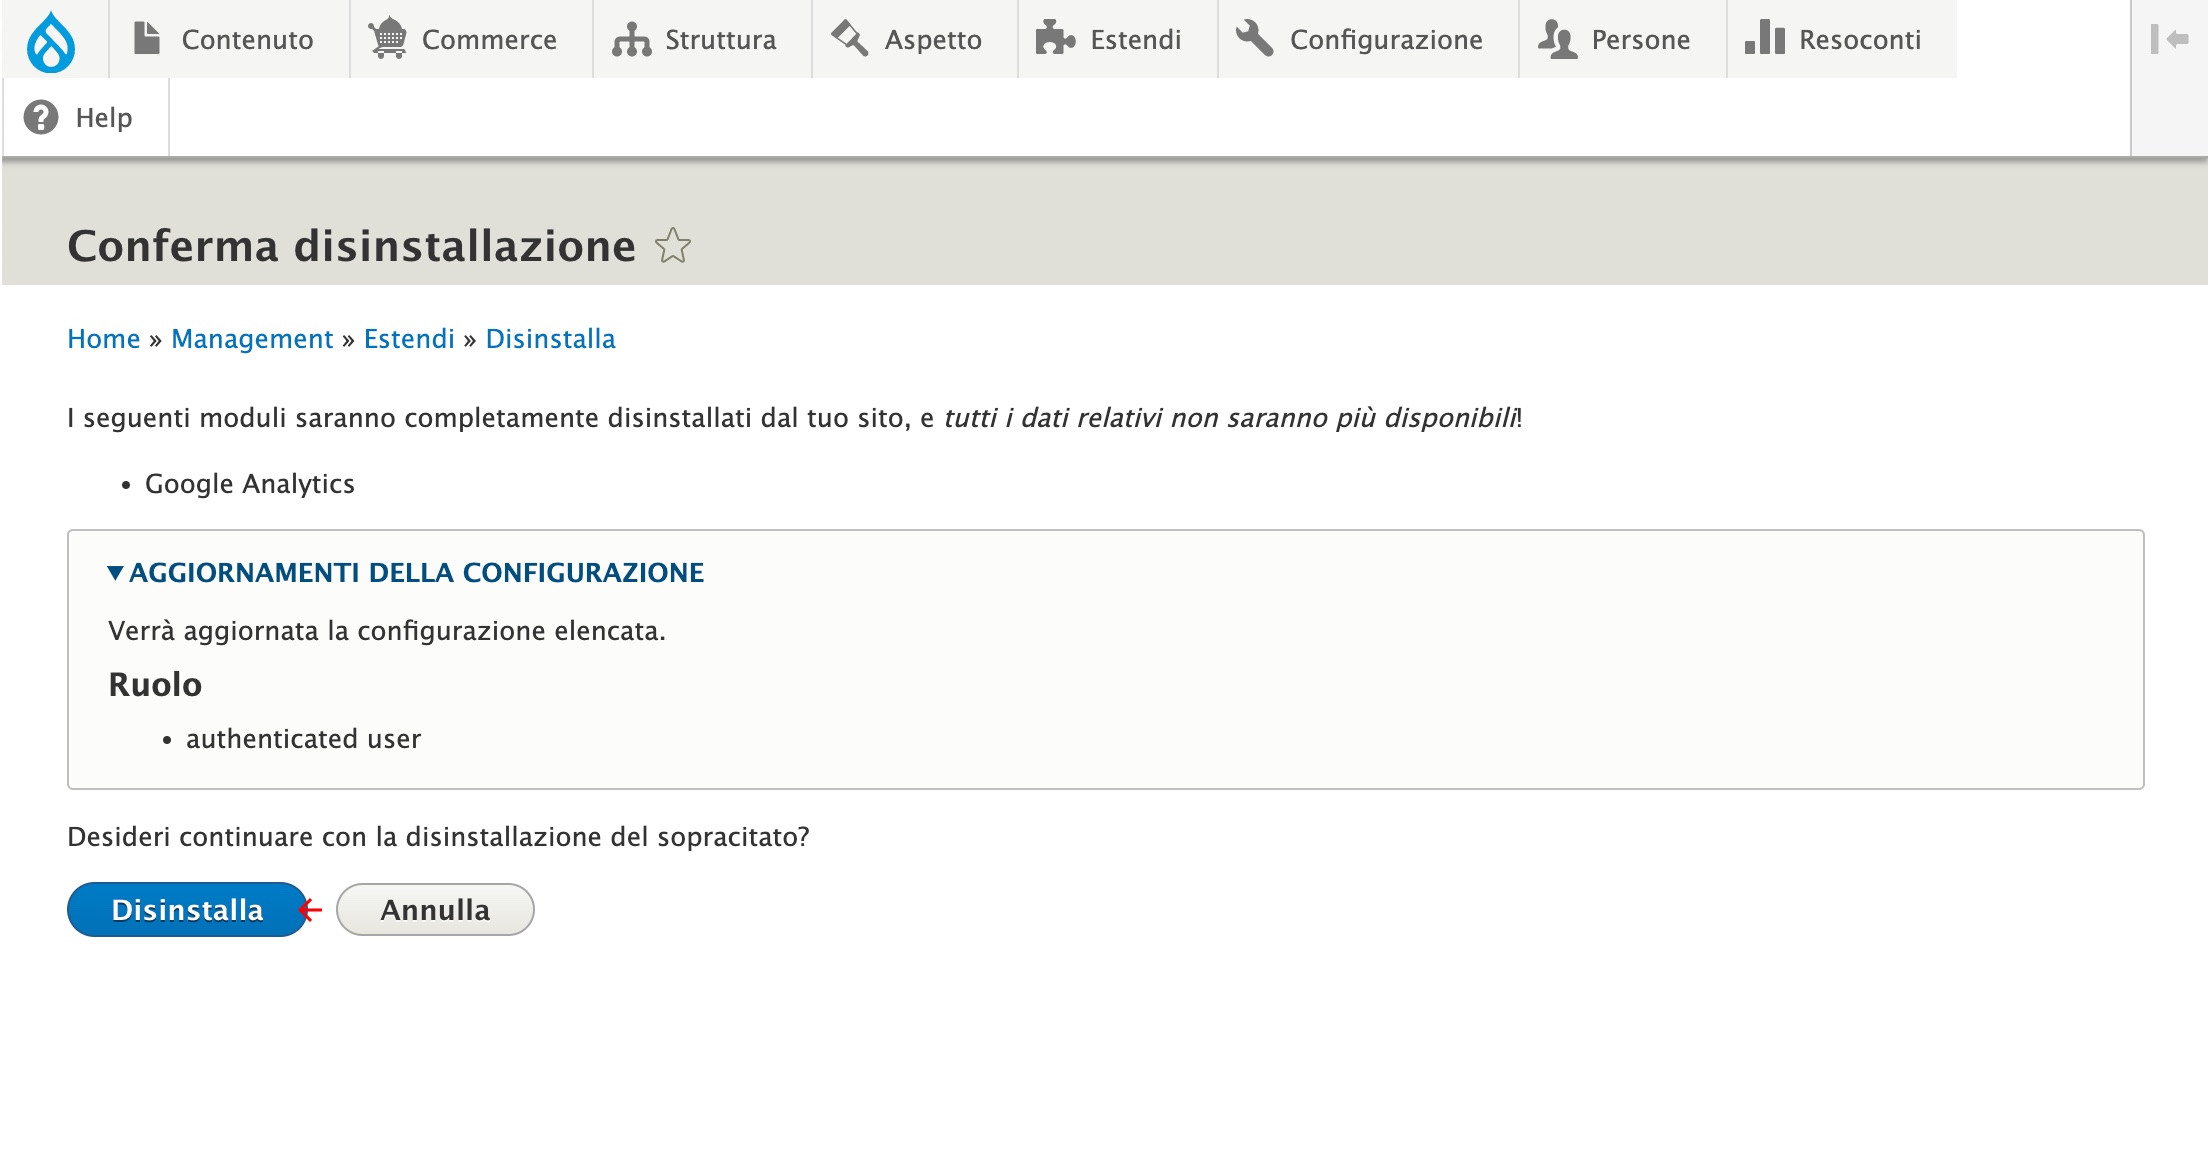The width and height of the screenshot is (2208, 1168).
Task: Follow the Disinstalla breadcrumb link
Action: [x=550, y=339]
